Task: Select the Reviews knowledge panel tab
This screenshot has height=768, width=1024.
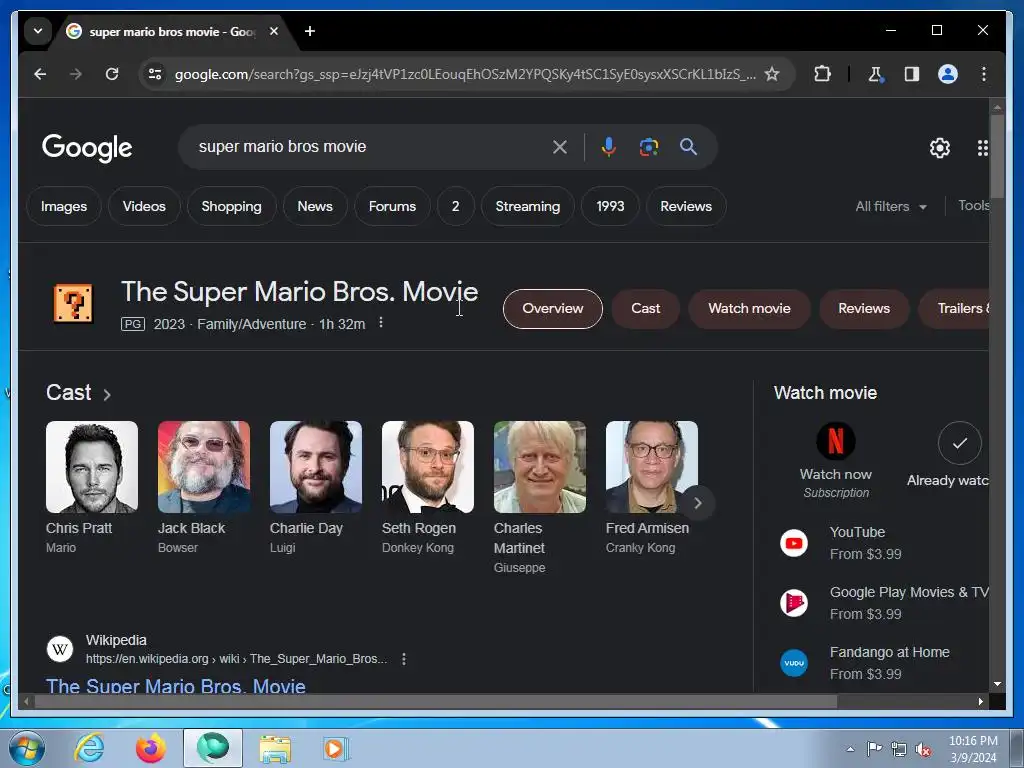Action: (864, 309)
